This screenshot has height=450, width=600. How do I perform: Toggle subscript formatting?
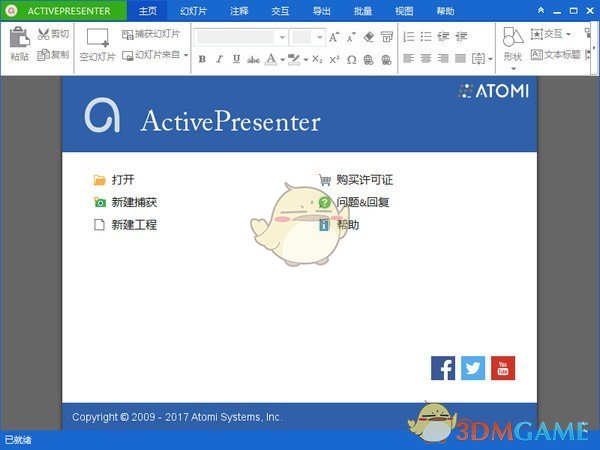pos(317,59)
